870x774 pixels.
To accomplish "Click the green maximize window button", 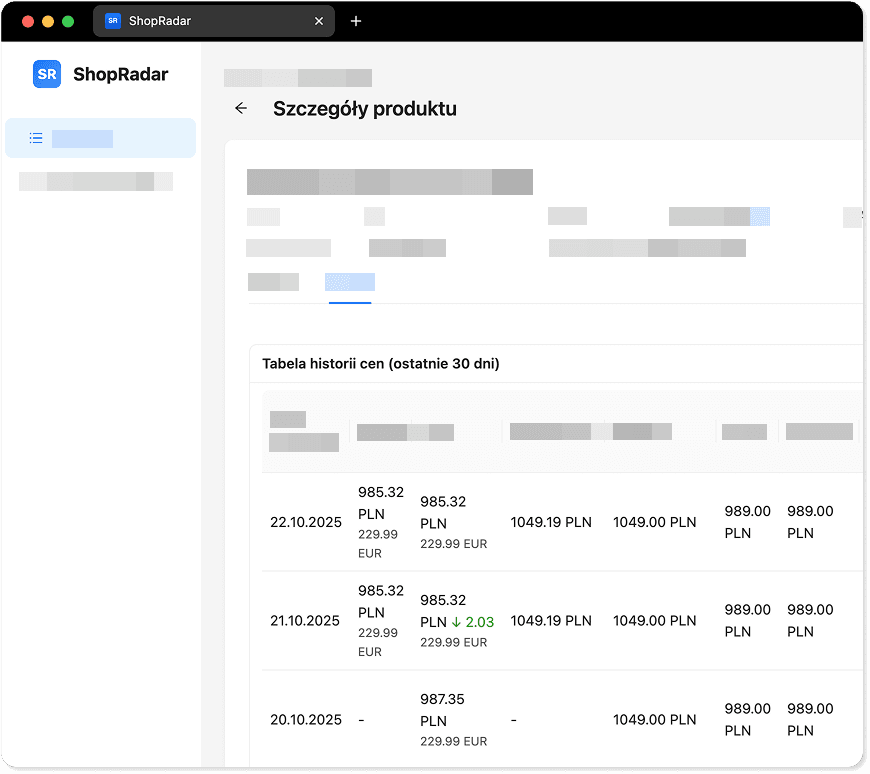I will point(68,21).
